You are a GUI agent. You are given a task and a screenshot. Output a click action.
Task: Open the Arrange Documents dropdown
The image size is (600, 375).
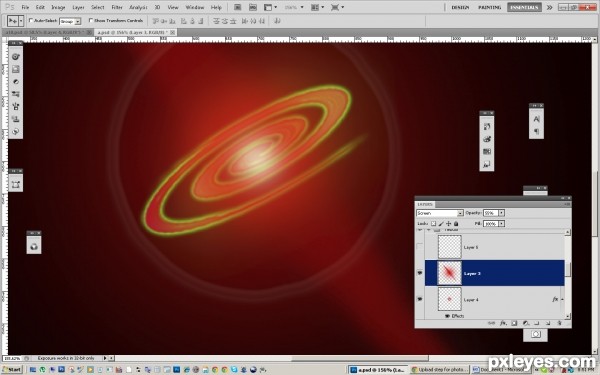(x=317, y=7)
